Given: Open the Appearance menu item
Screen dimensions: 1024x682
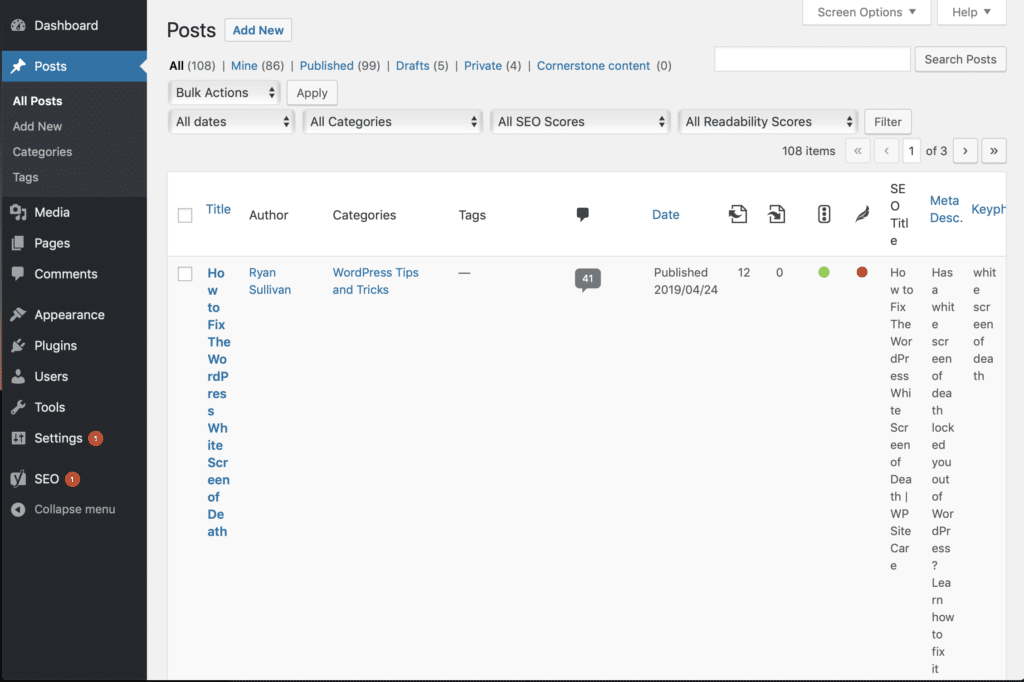Looking at the screenshot, I should [x=69, y=315].
